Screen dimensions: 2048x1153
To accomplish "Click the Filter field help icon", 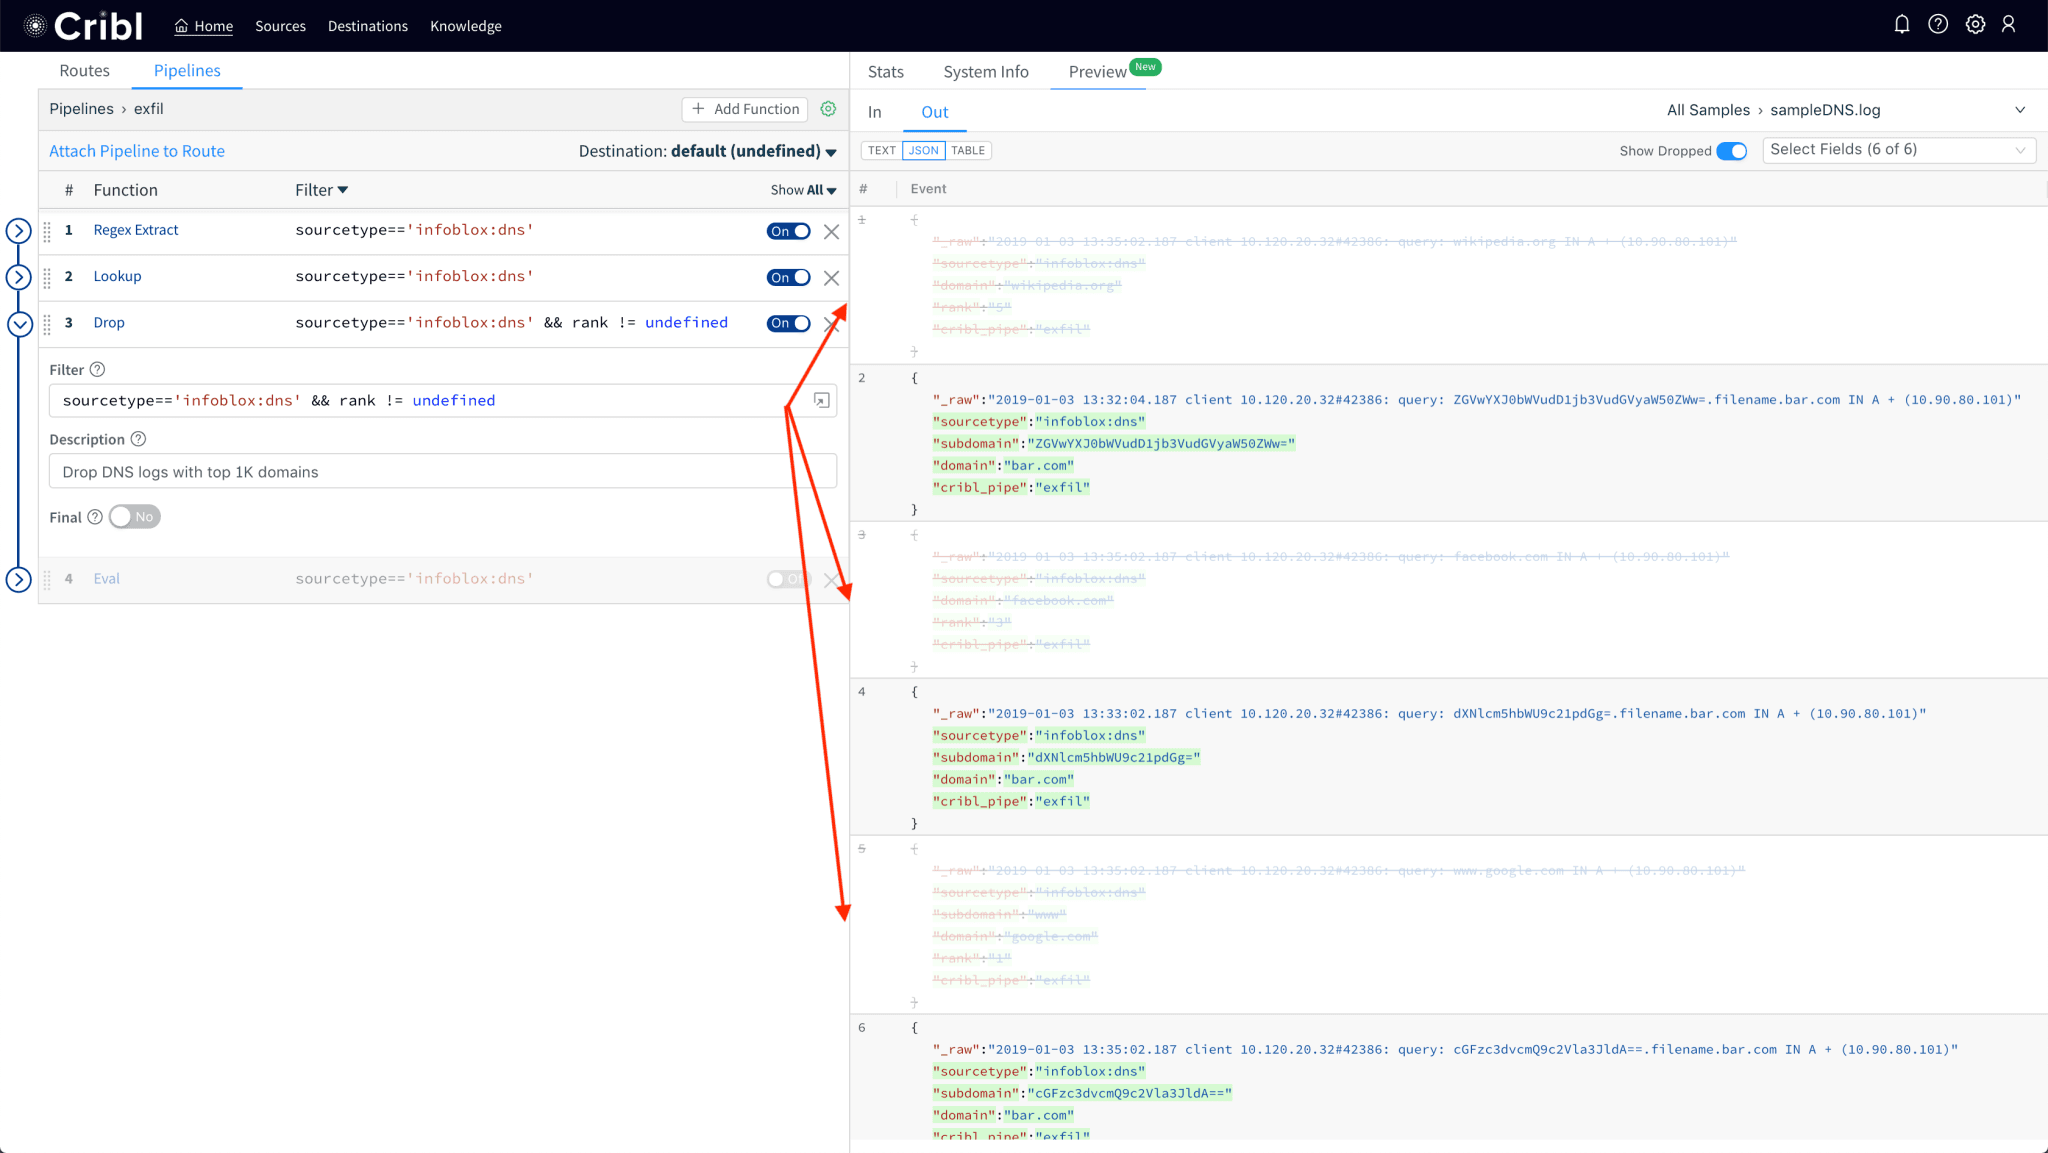I will pyautogui.click(x=97, y=370).
